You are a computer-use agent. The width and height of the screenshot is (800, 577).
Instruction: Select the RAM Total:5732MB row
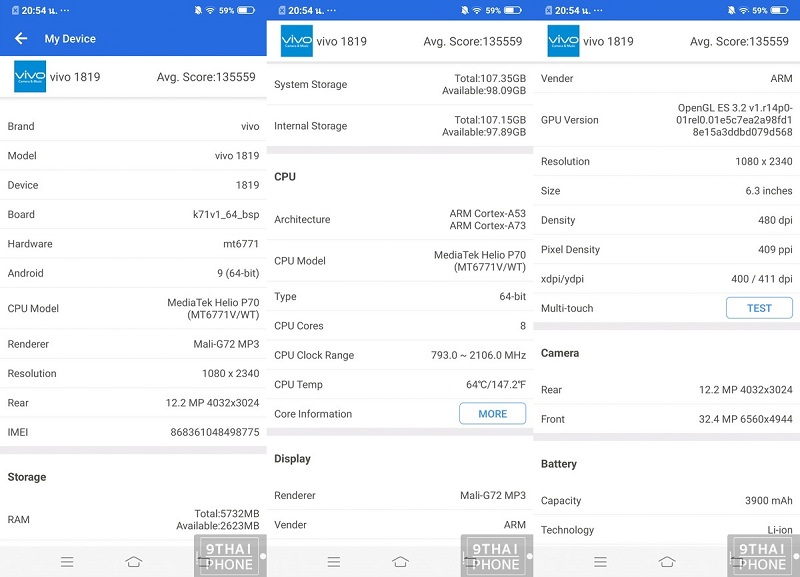(x=133, y=519)
